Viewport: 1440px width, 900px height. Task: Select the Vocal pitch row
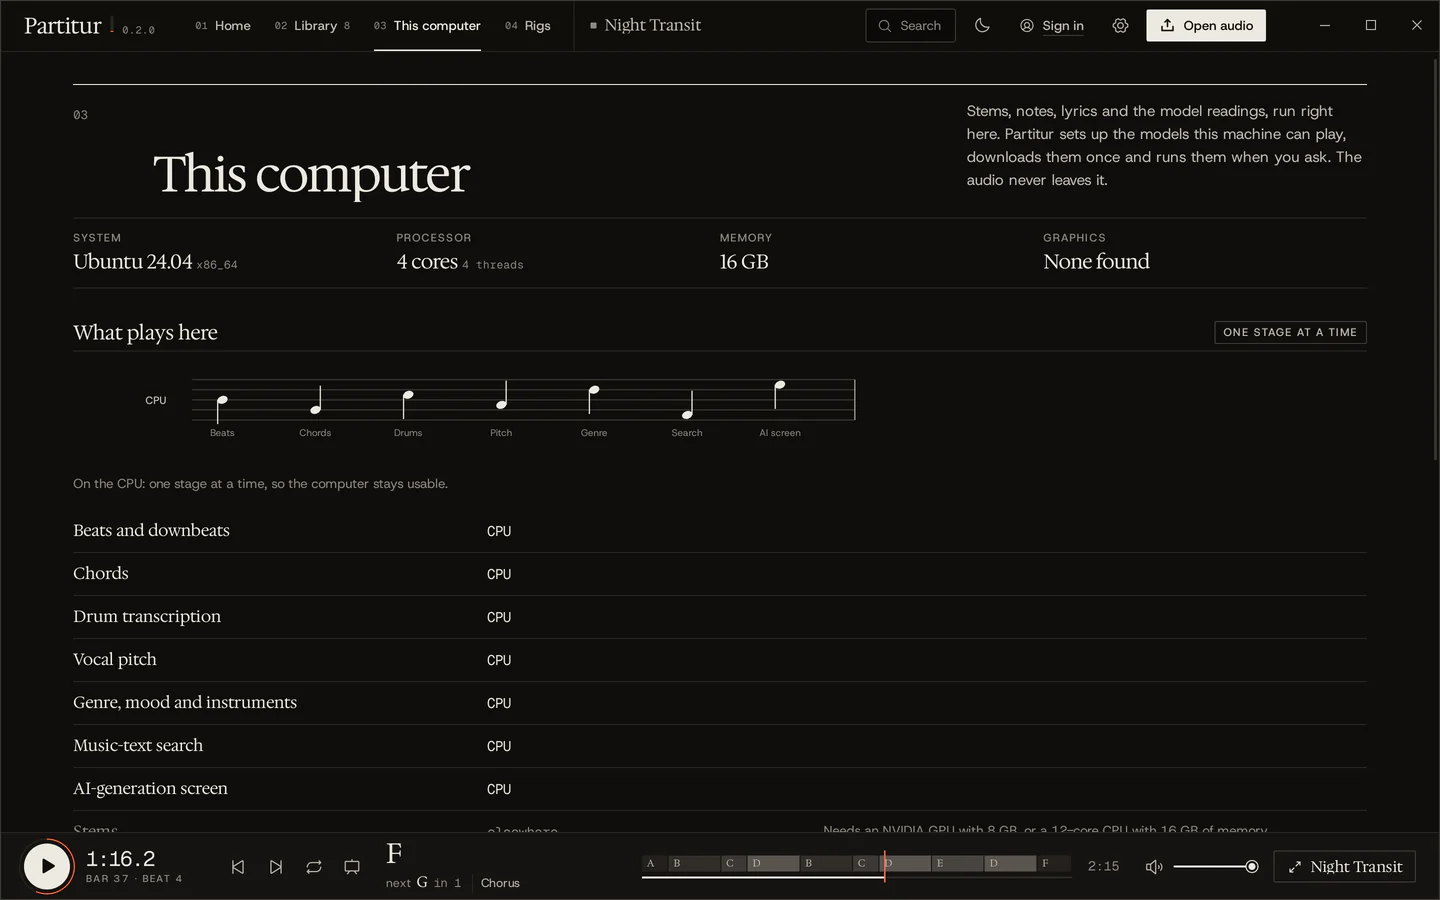pos(720,660)
